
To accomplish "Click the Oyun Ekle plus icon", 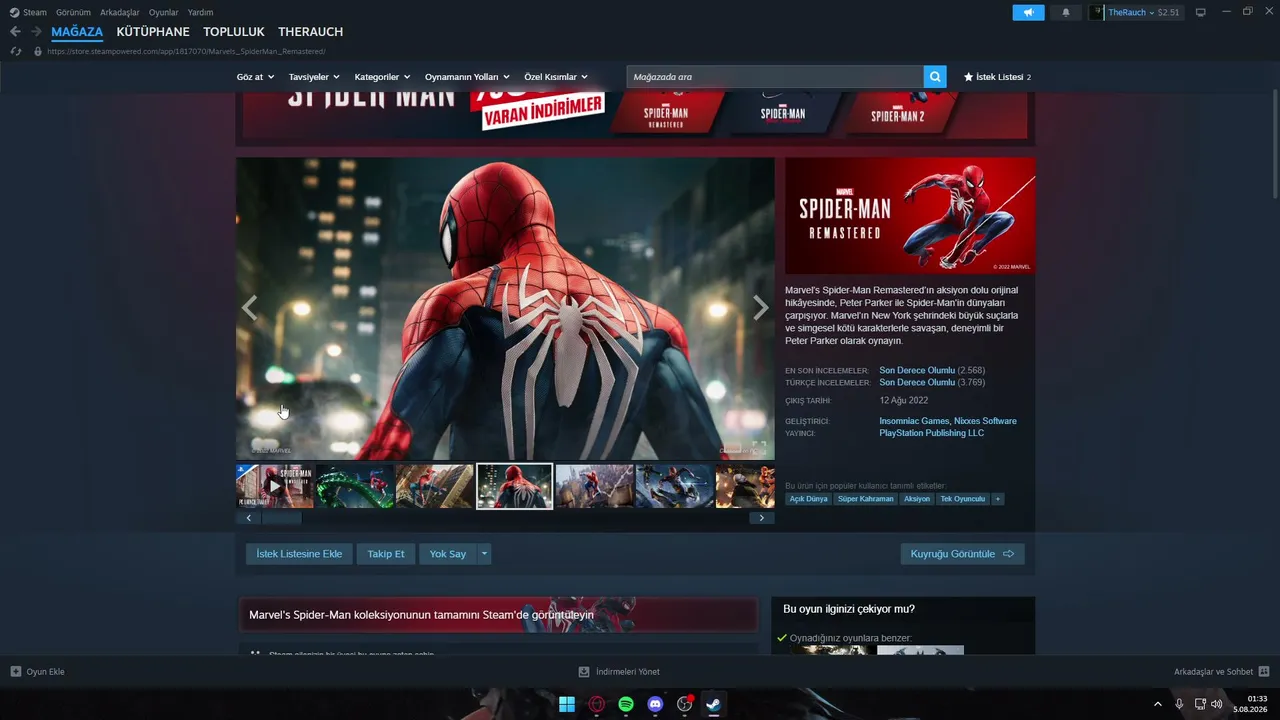I will (16, 672).
